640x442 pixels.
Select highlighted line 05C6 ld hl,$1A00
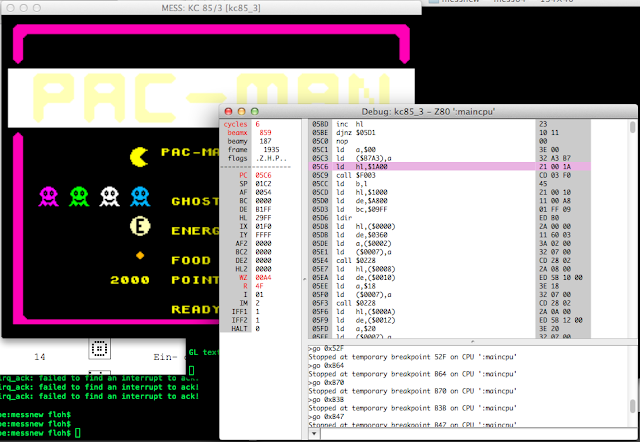(450, 167)
